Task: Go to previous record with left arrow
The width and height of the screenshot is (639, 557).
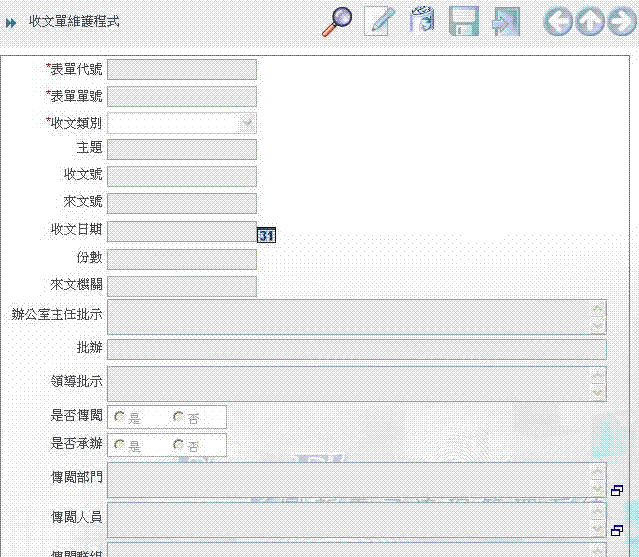Action: coord(557,21)
